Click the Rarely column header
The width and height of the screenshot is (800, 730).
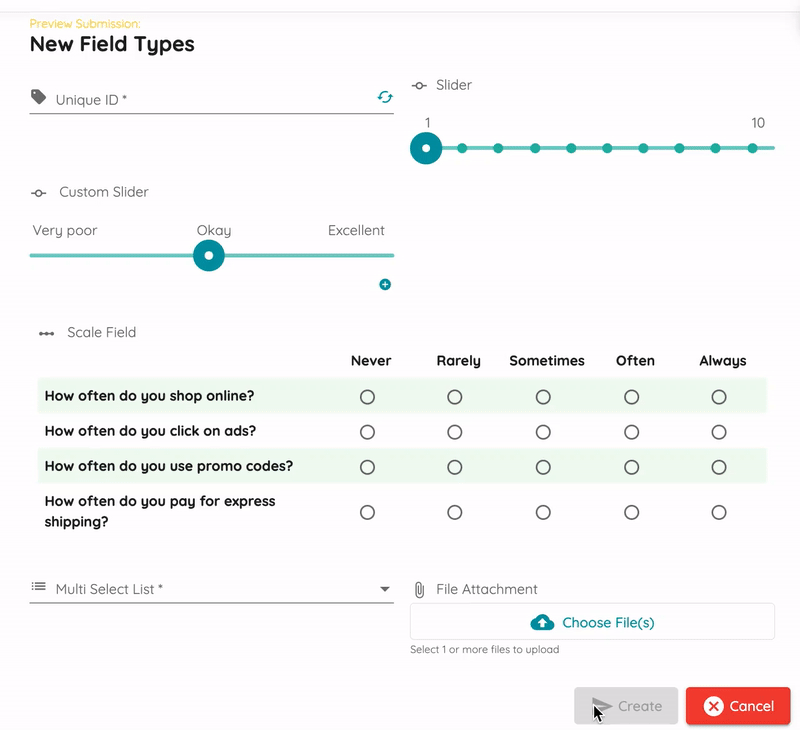[458, 361]
